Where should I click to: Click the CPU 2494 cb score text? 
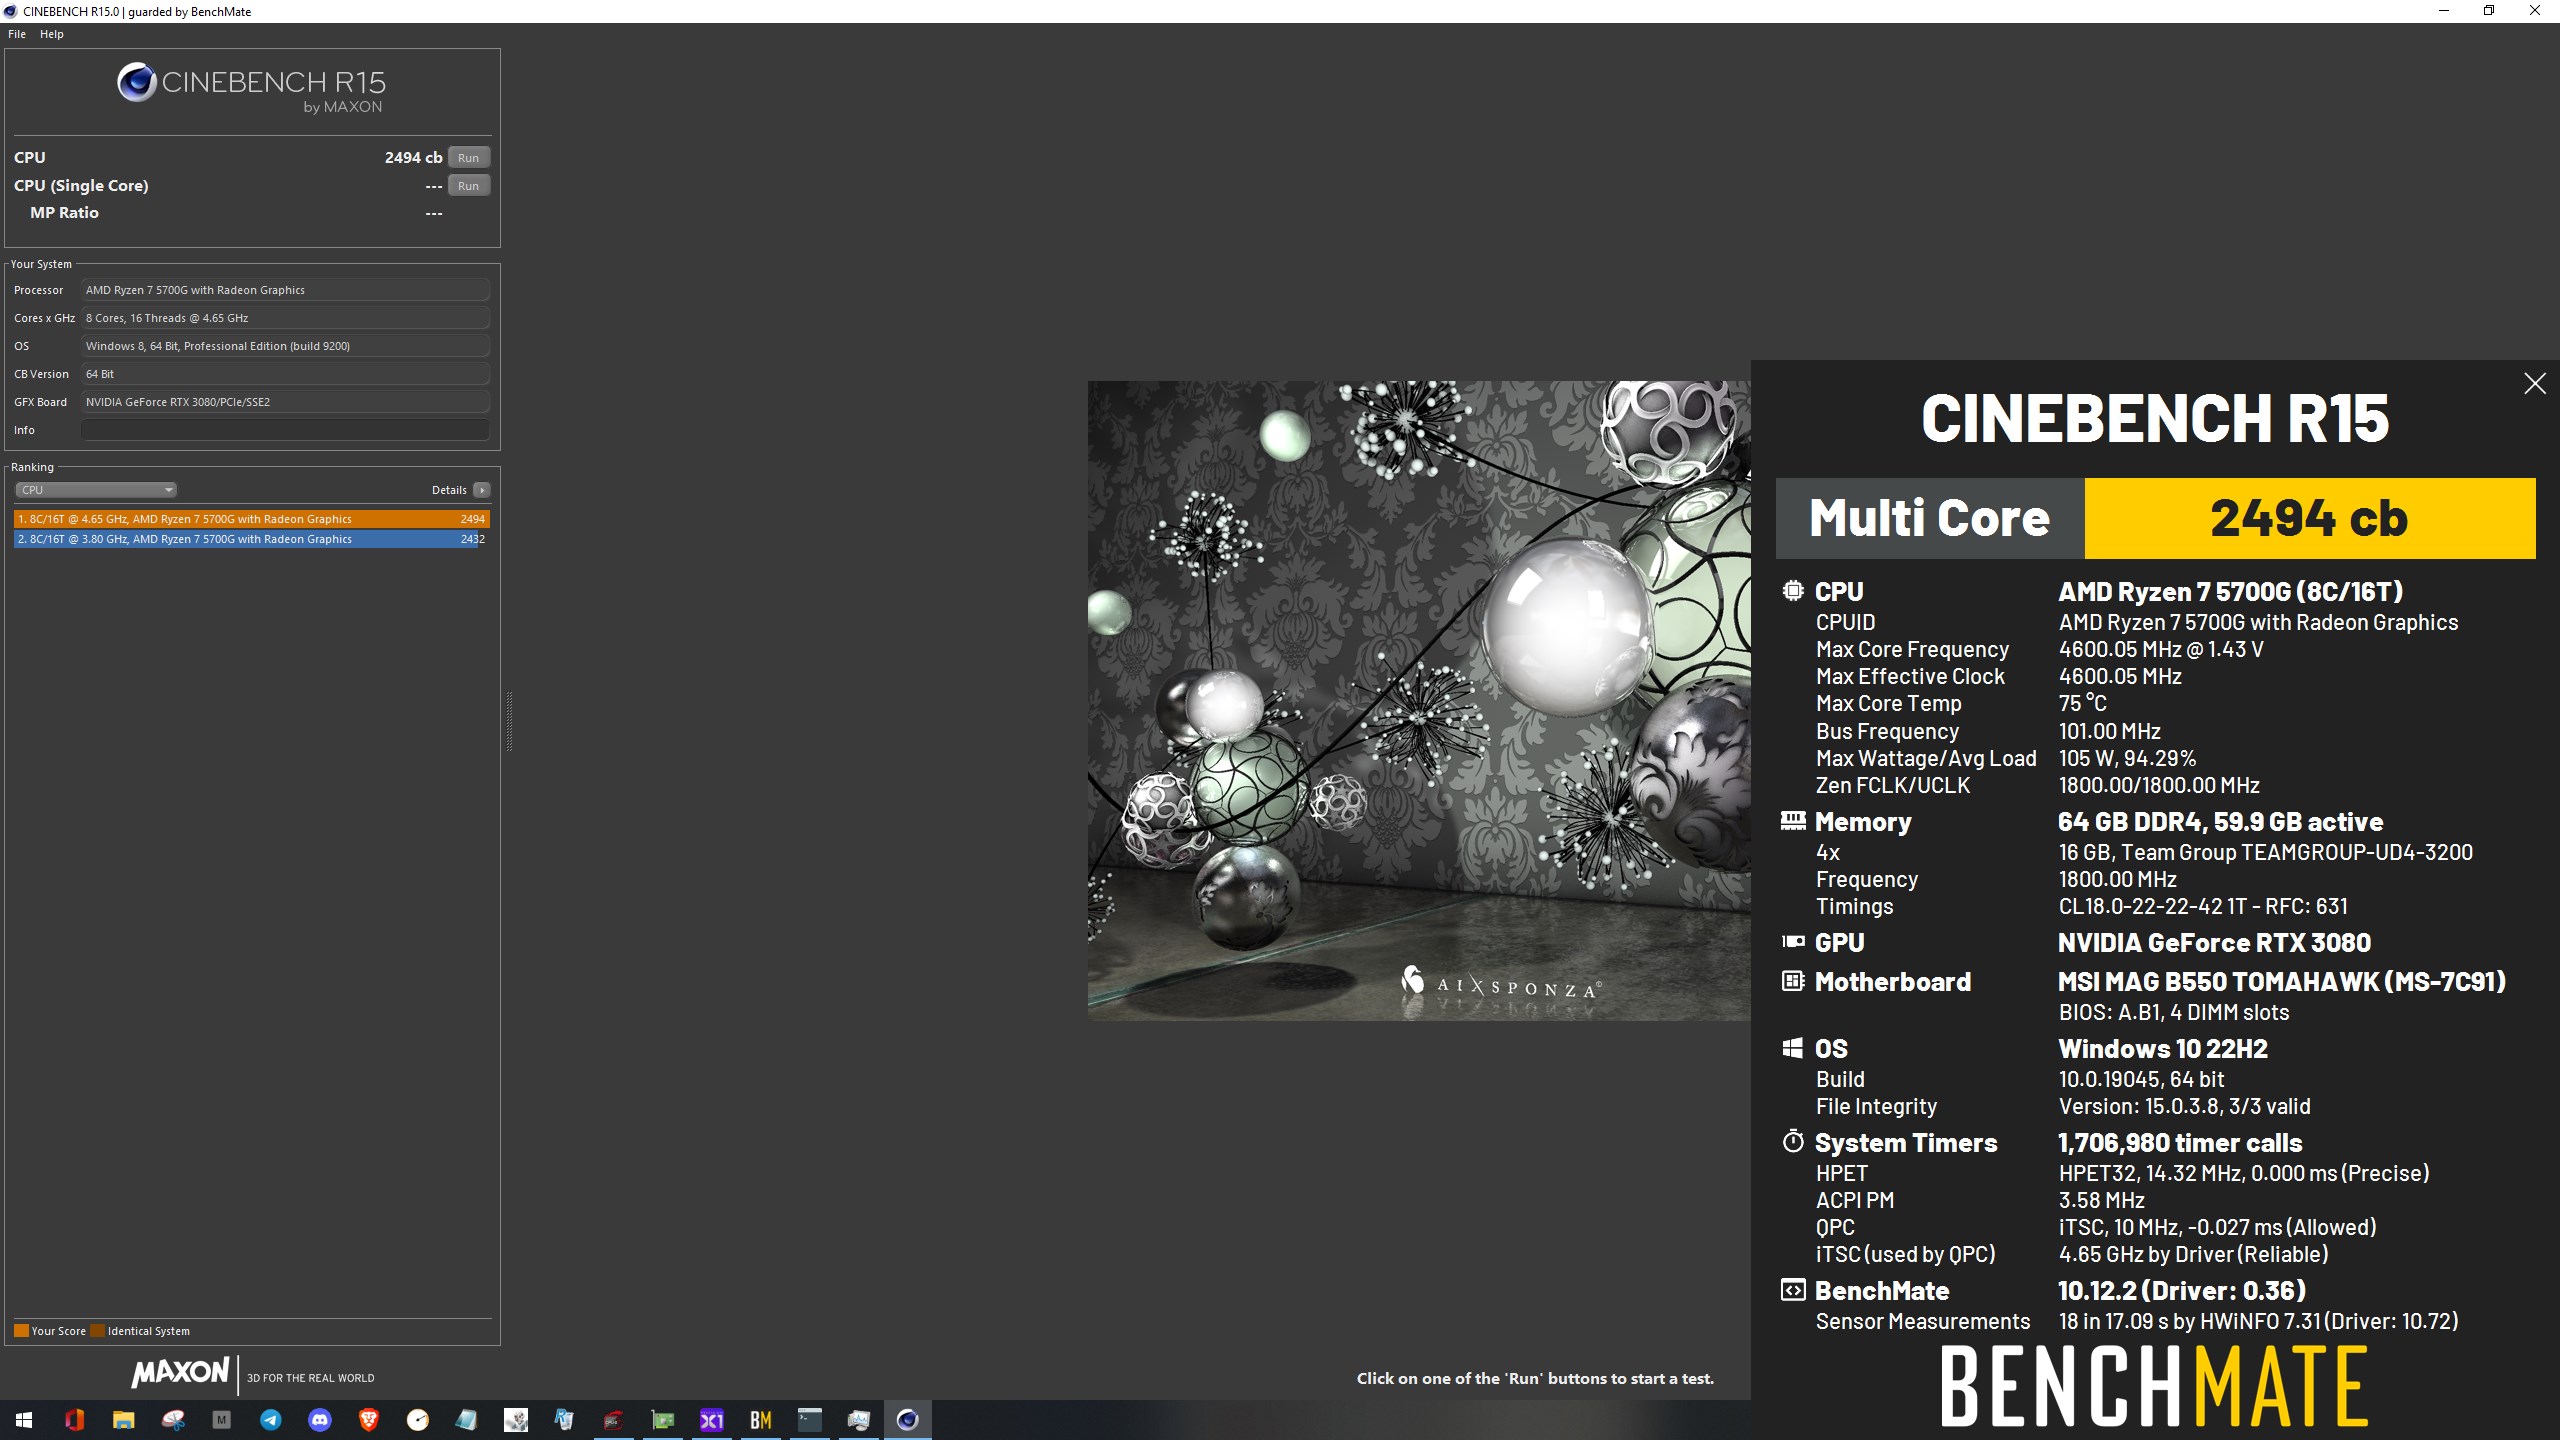(x=413, y=158)
